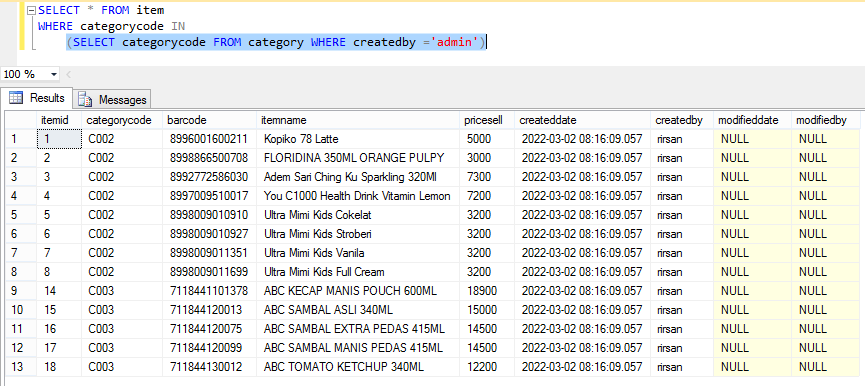
Task: Click modifiedby NULL in TOMATO KETCHUP row
Action: [x=826, y=367]
